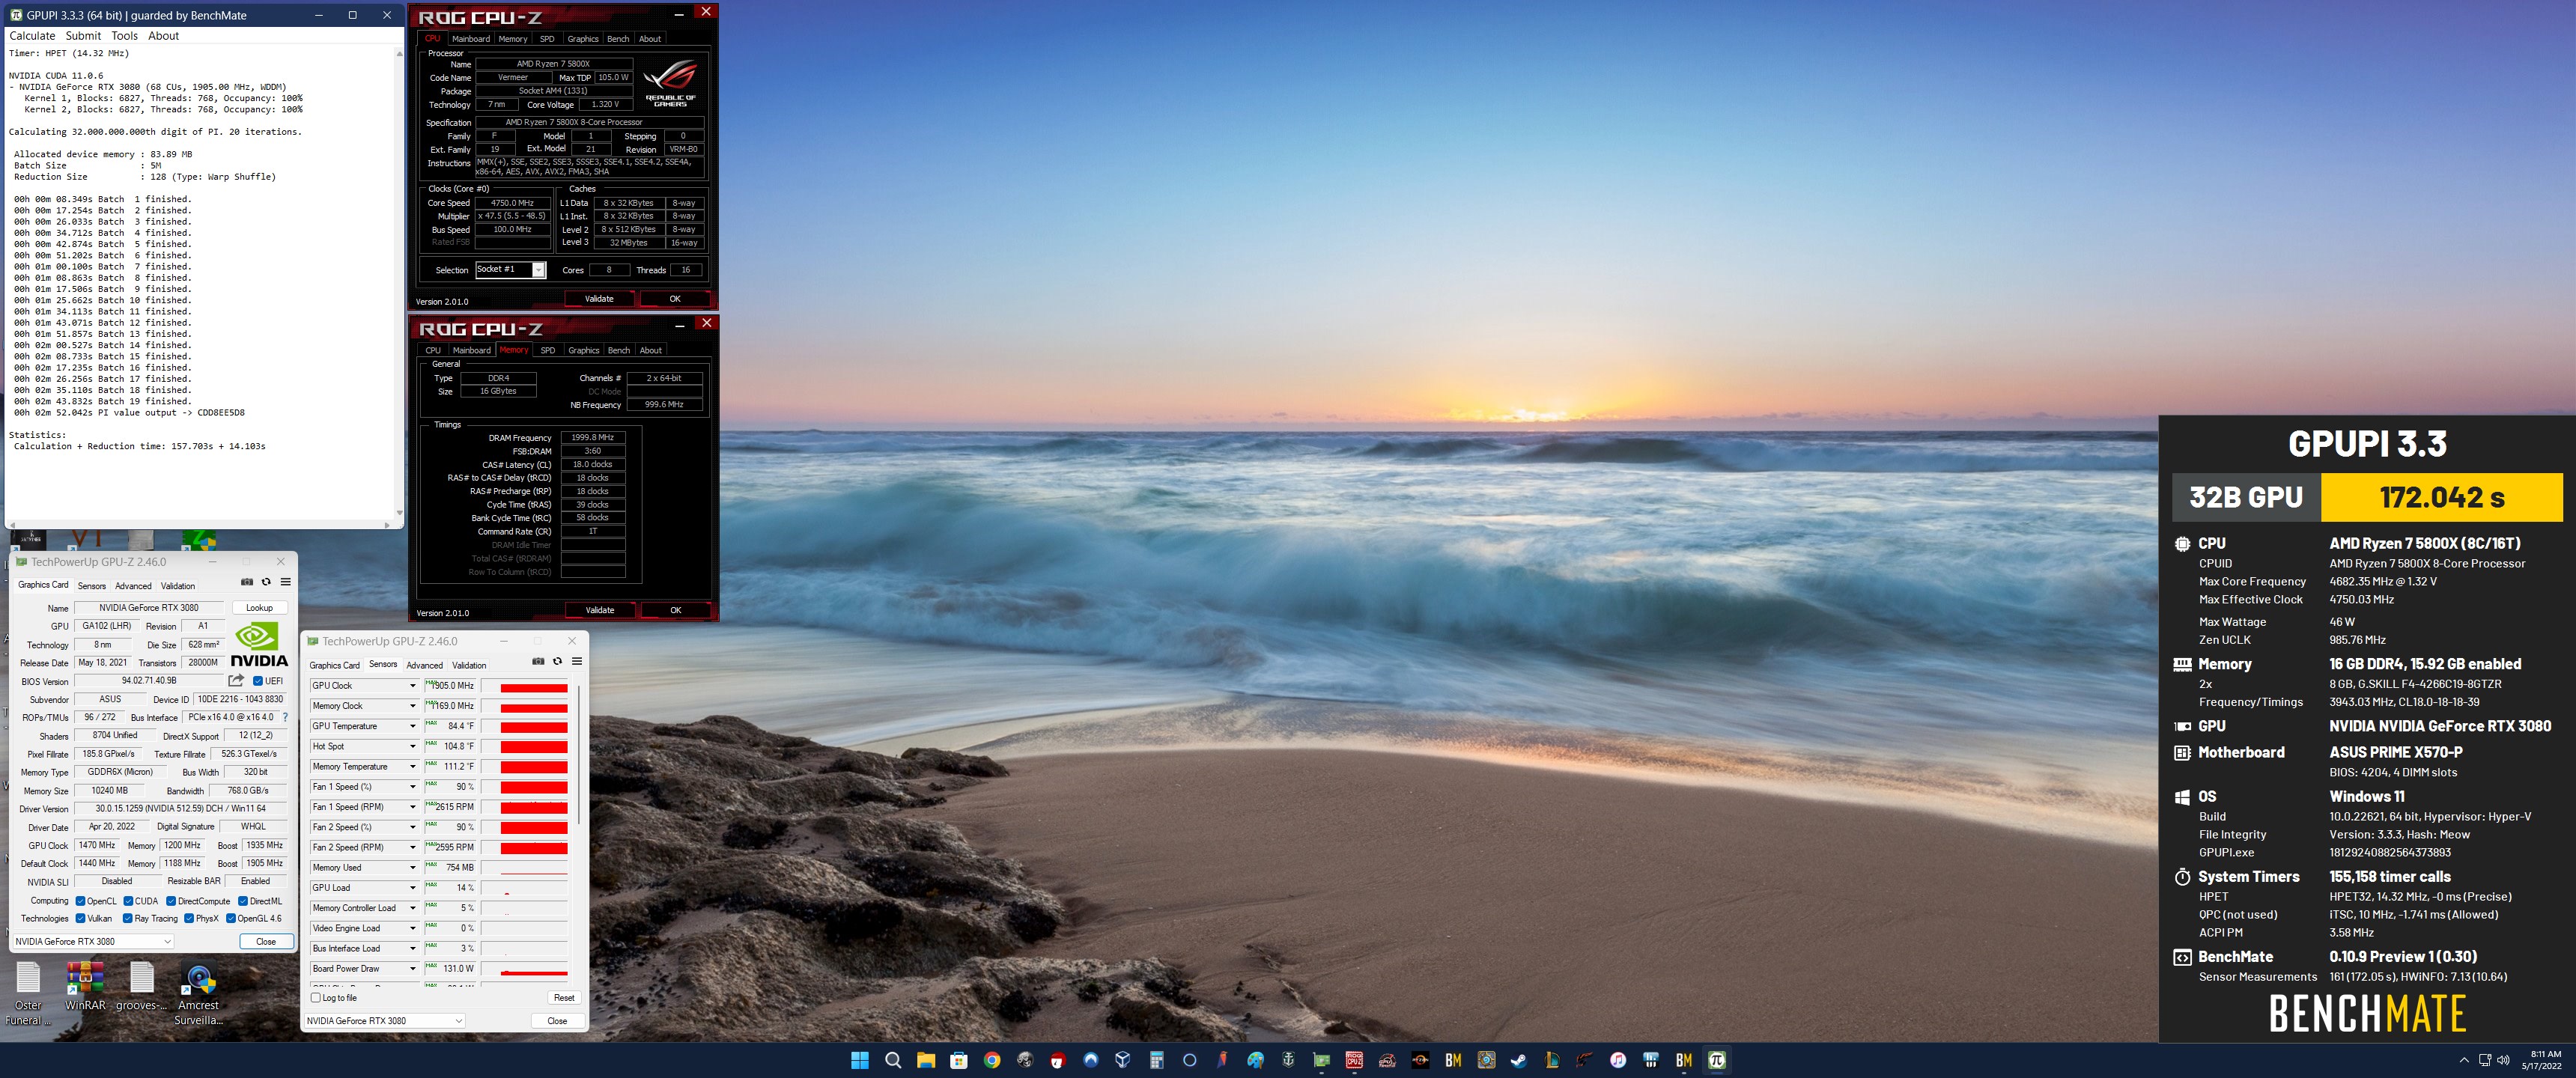
Task: Toggle the DirectCompute checkbox
Action: click(x=171, y=901)
